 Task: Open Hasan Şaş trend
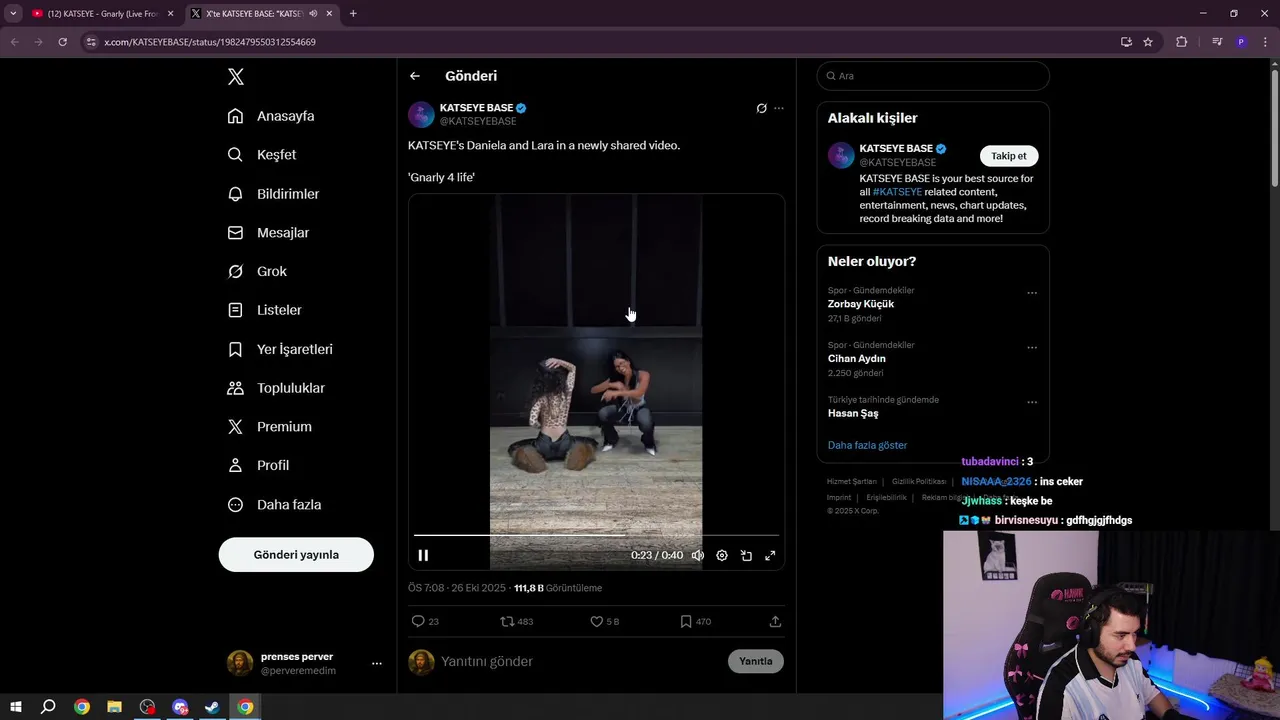pyautogui.click(x=853, y=413)
